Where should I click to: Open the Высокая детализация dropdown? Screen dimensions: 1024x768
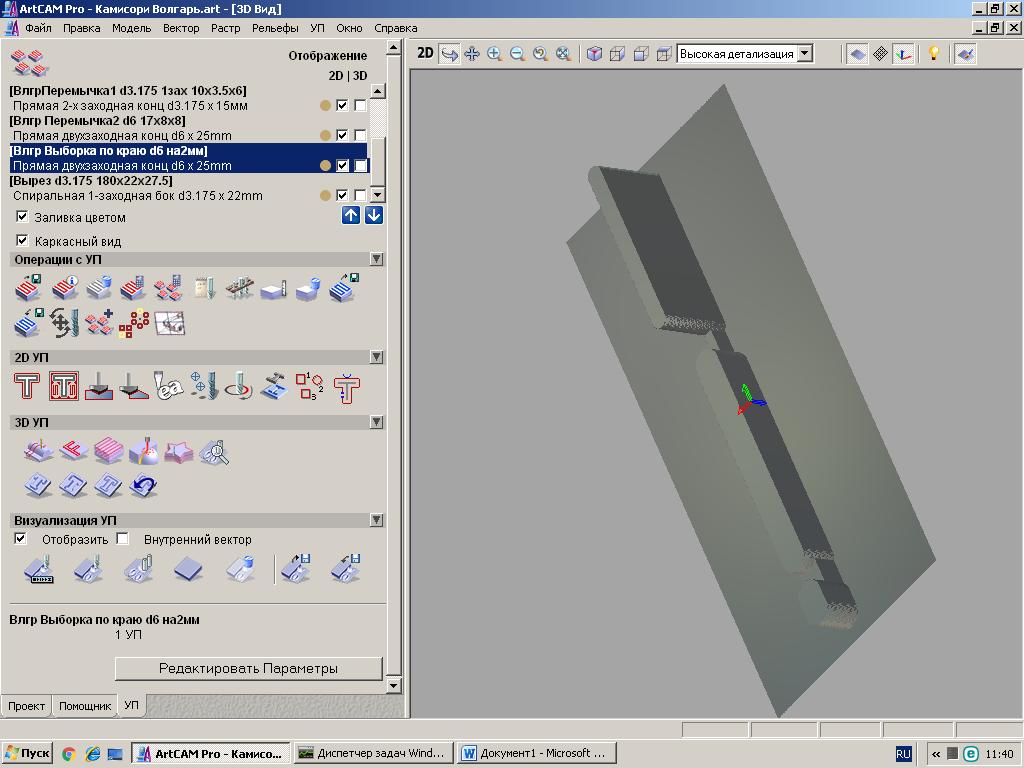(x=804, y=54)
